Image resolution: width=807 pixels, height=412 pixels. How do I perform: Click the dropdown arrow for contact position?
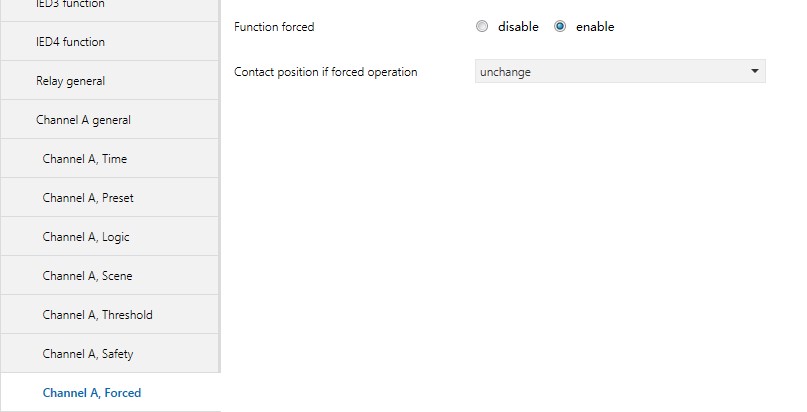point(754,72)
